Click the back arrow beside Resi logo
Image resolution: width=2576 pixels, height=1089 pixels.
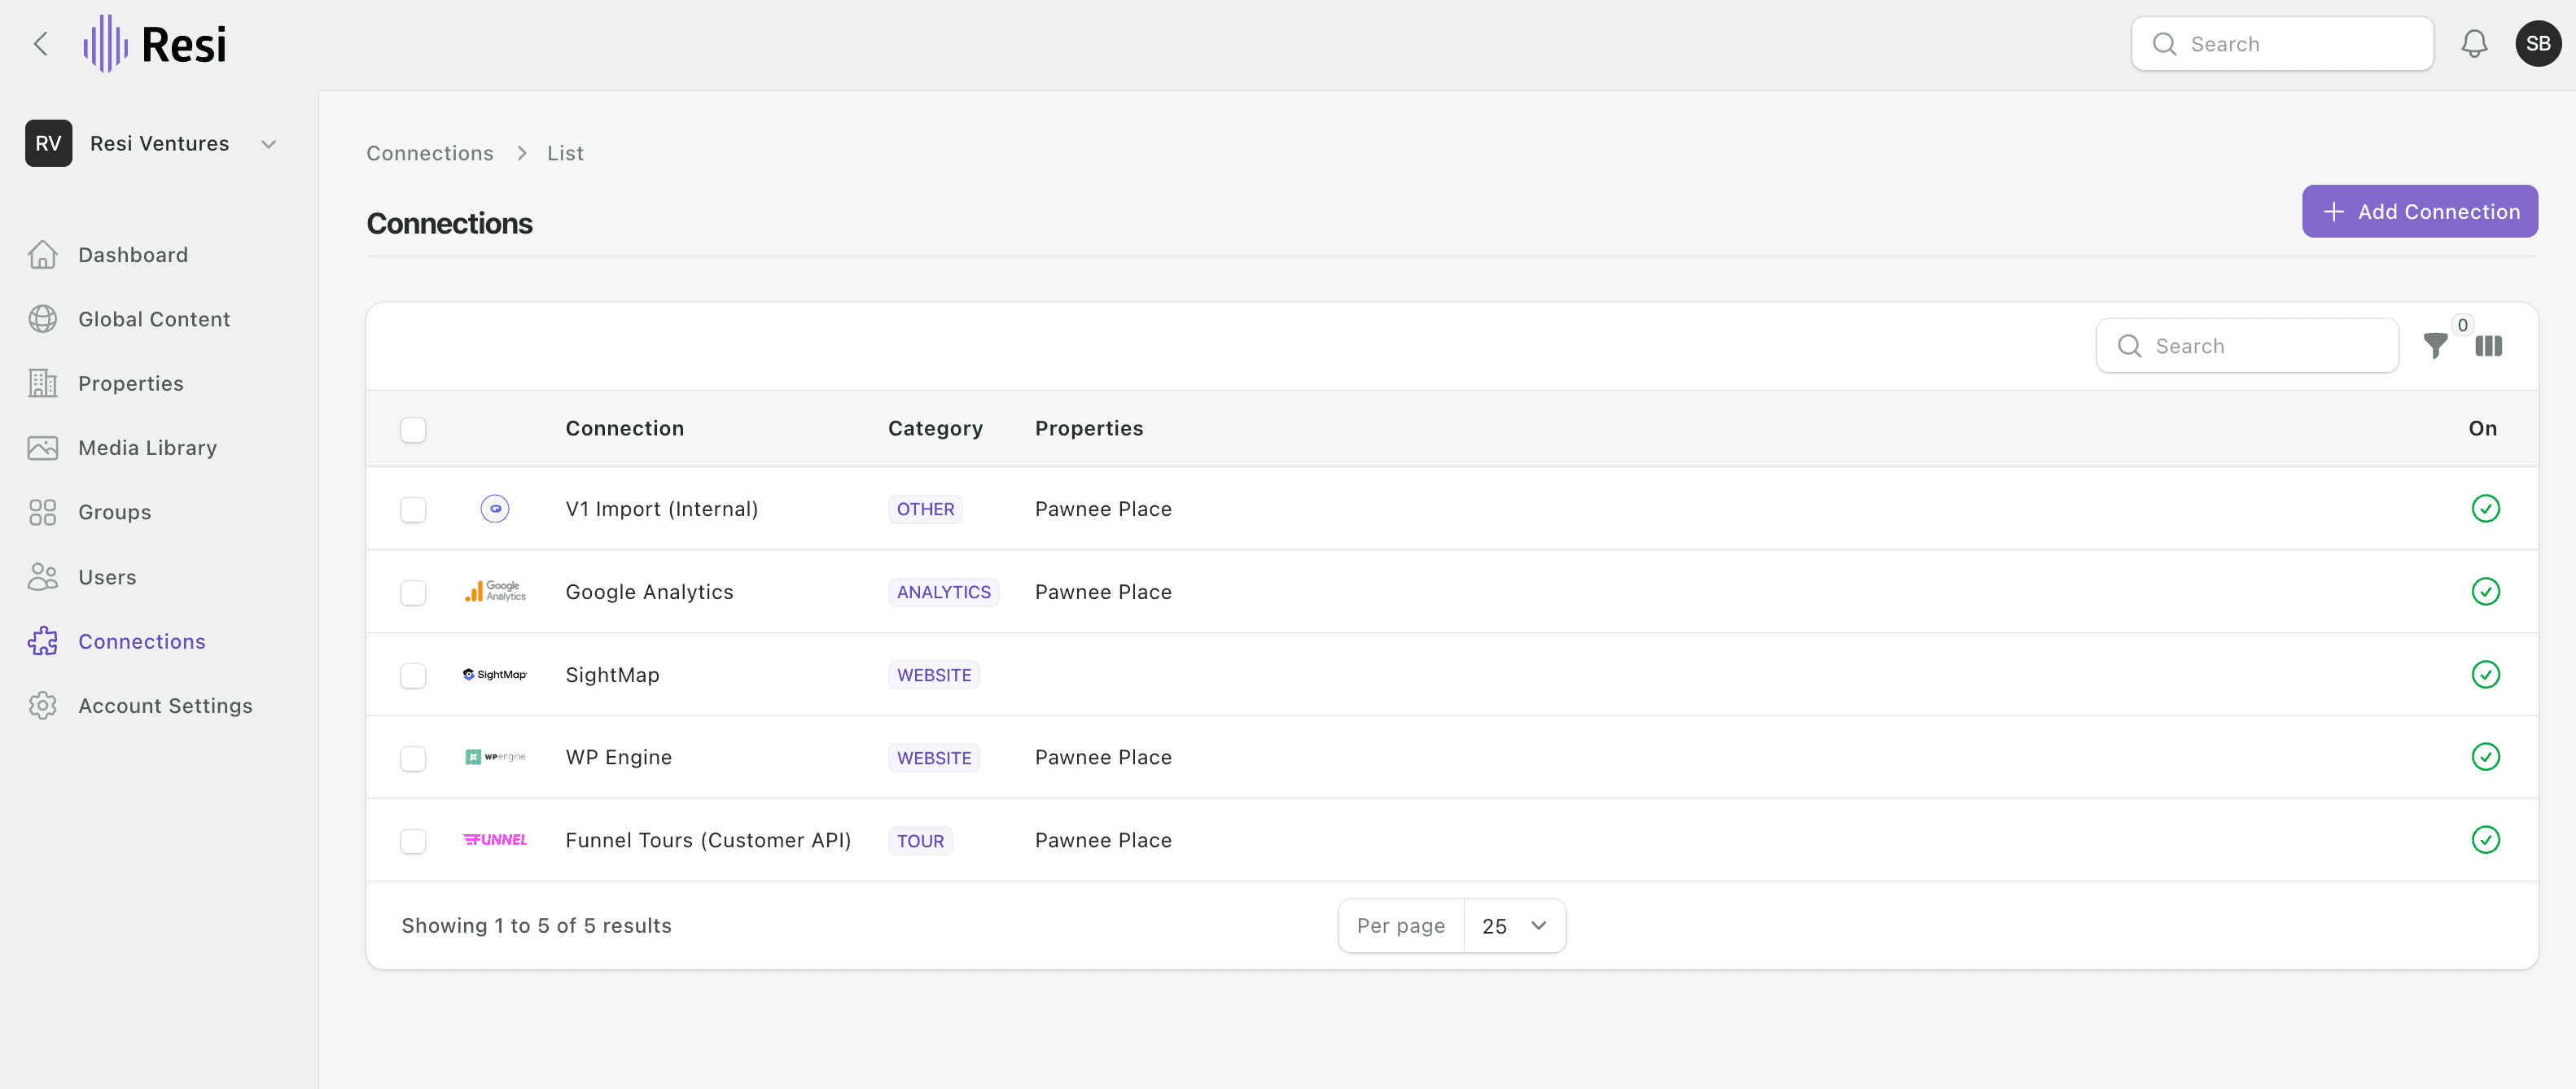point(41,44)
